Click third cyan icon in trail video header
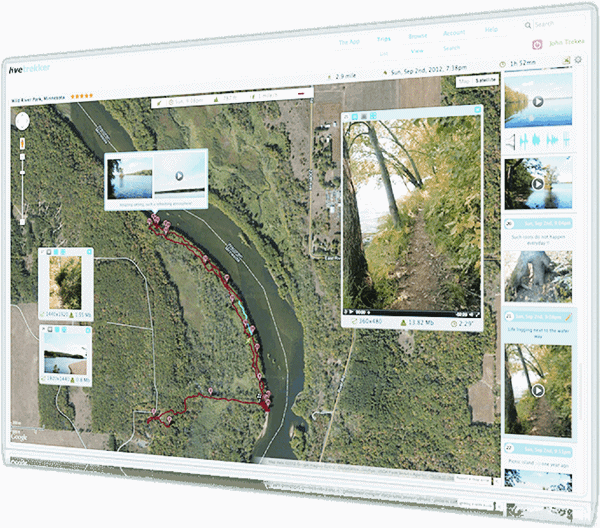The image size is (600, 528). (373, 115)
